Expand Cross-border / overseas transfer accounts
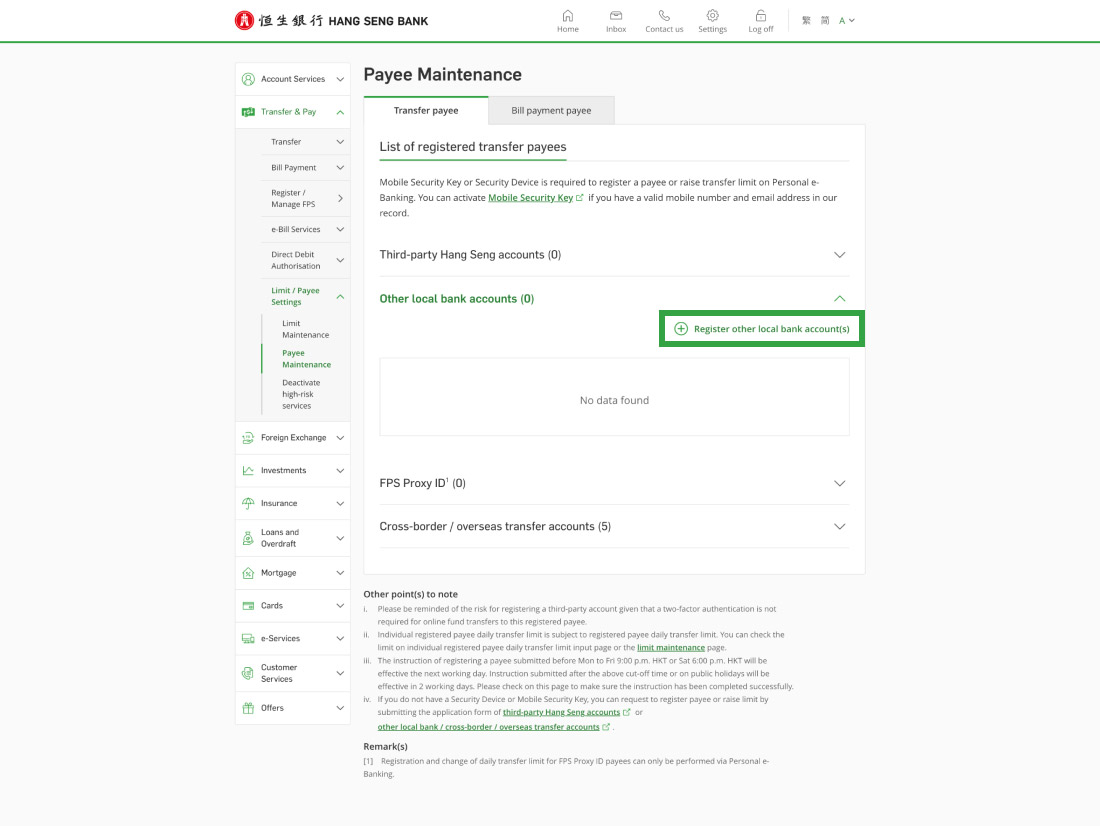 pyautogui.click(x=839, y=527)
